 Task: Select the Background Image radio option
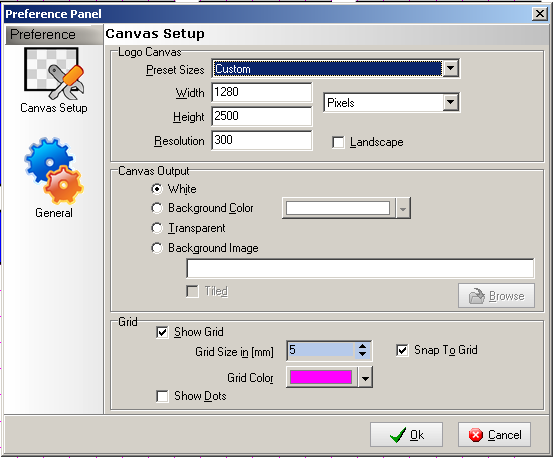click(x=157, y=248)
